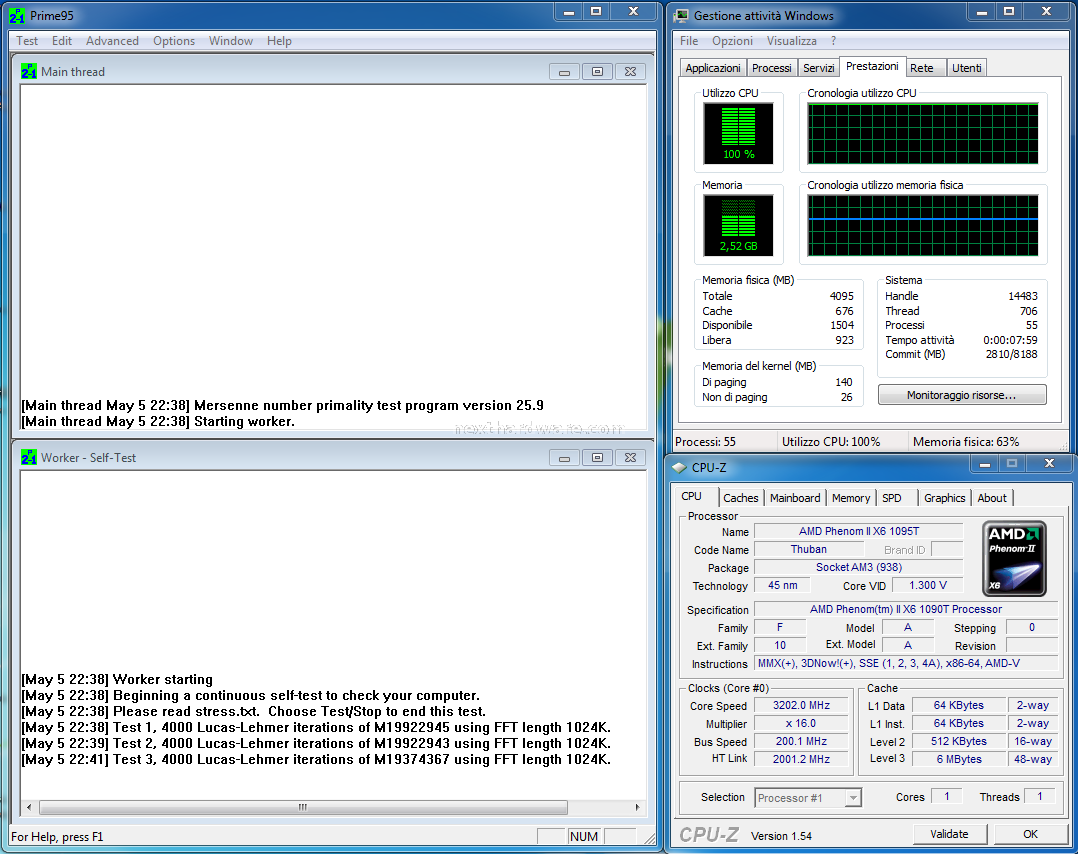Click the Monitoraggio risorse button
Image resolution: width=1078 pixels, height=854 pixels.
click(962, 395)
